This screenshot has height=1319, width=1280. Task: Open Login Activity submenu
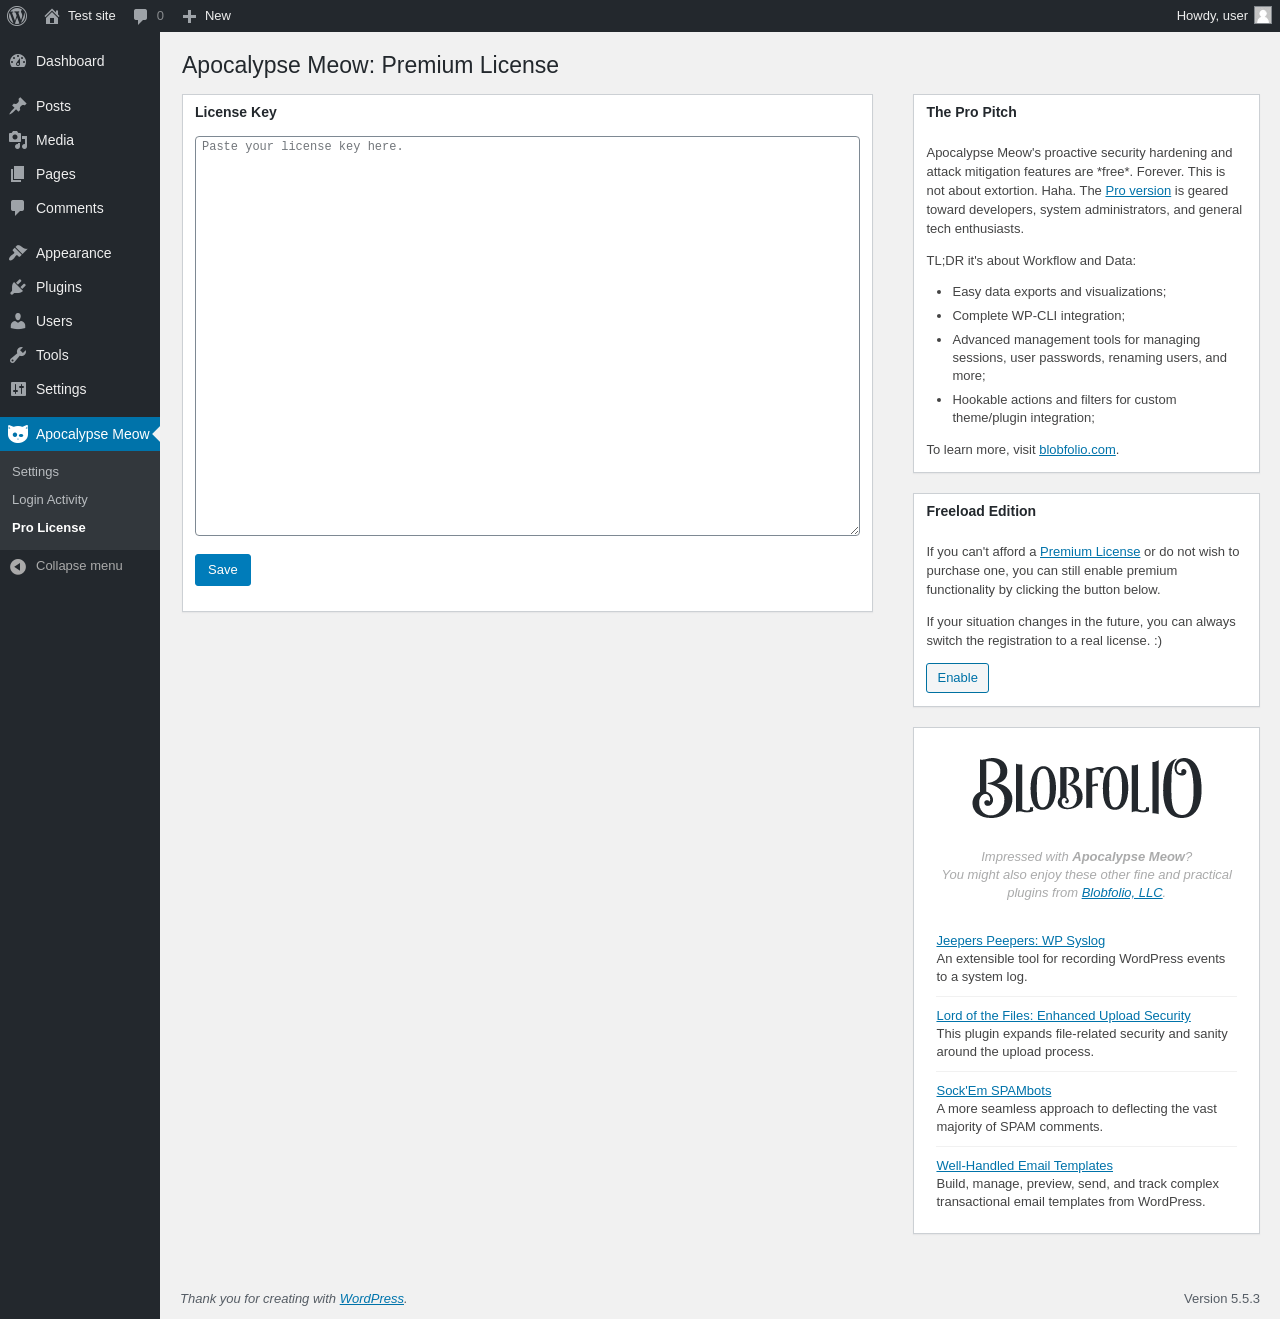(x=50, y=500)
